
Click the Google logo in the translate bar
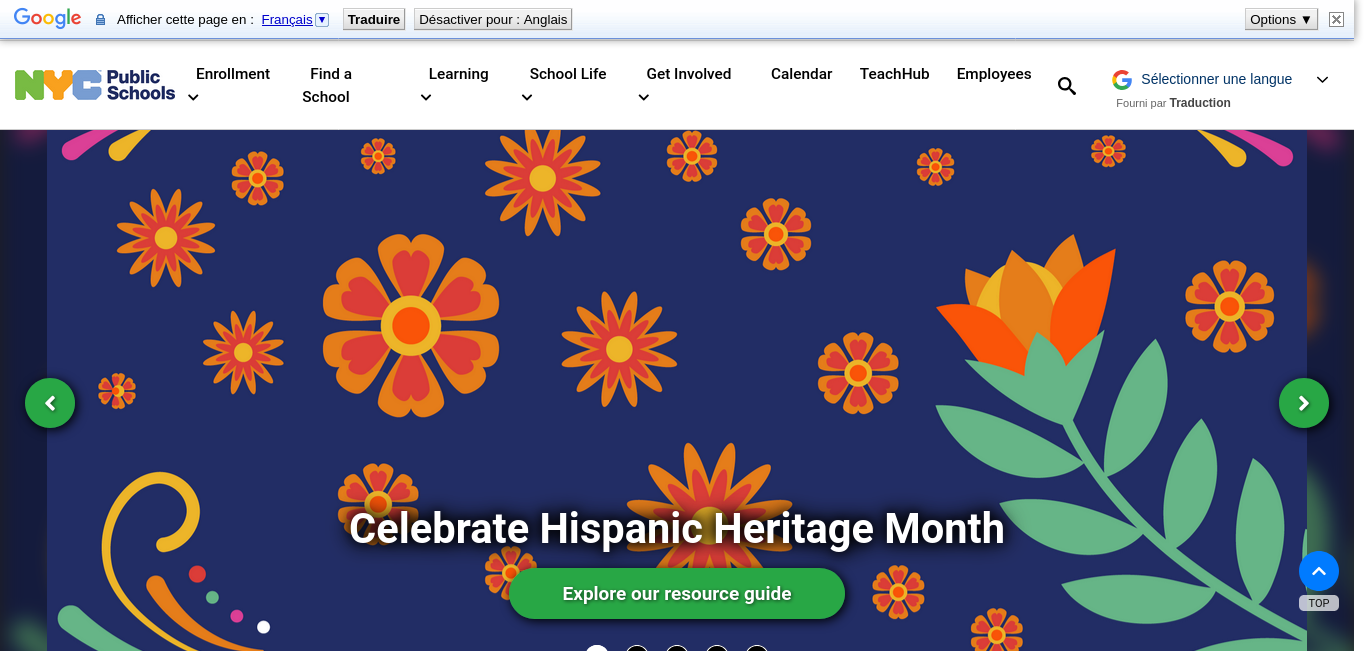(47, 19)
